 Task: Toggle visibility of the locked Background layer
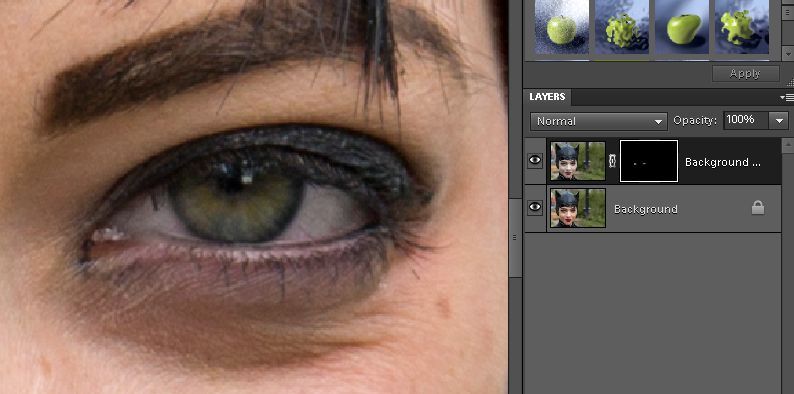click(x=535, y=207)
